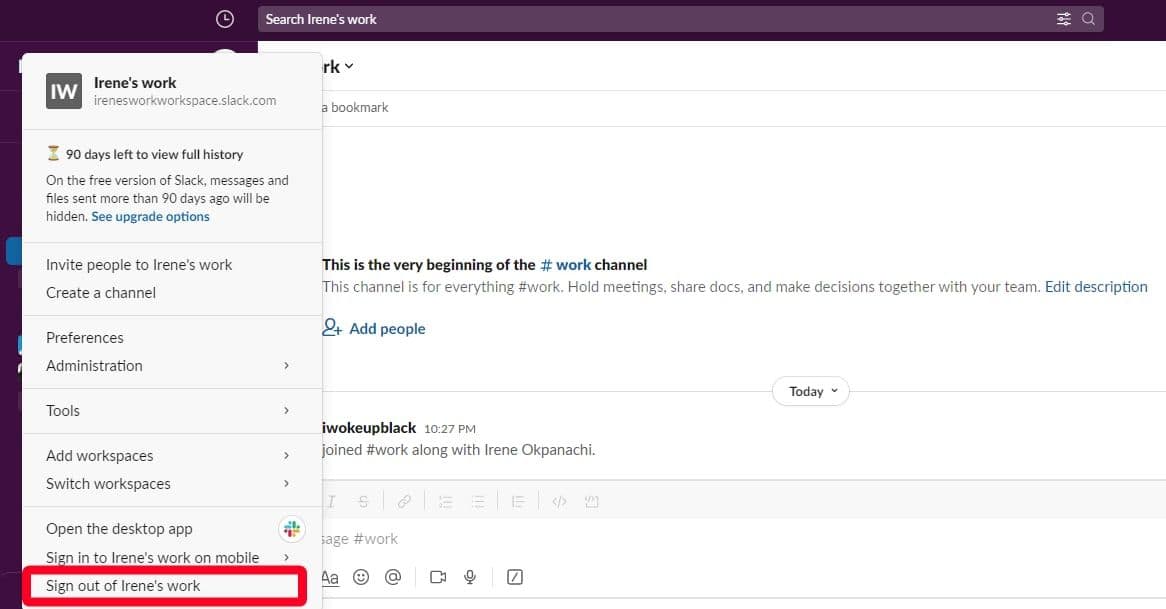Expand the Tools submenu
Viewport: 1166px width, 609px height.
coord(63,410)
